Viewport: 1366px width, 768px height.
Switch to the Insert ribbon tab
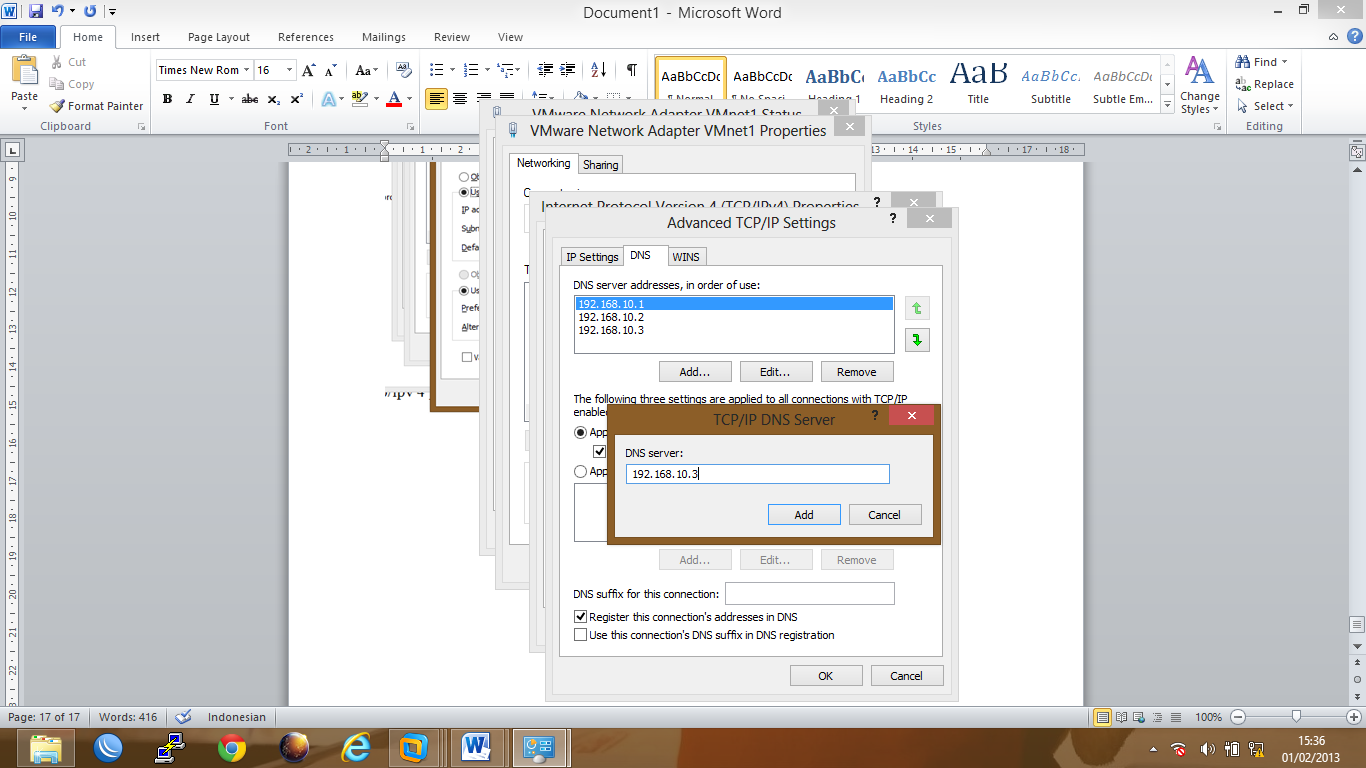point(145,37)
